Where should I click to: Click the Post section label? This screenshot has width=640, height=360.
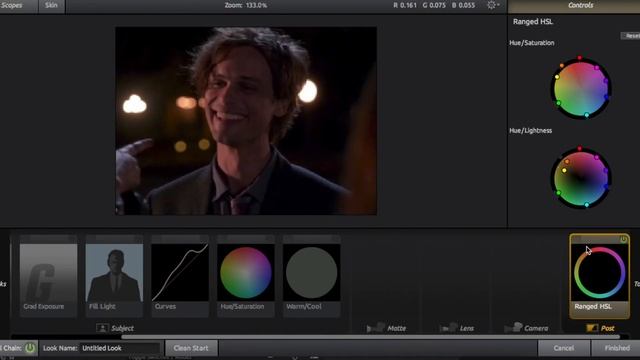pos(607,328)
